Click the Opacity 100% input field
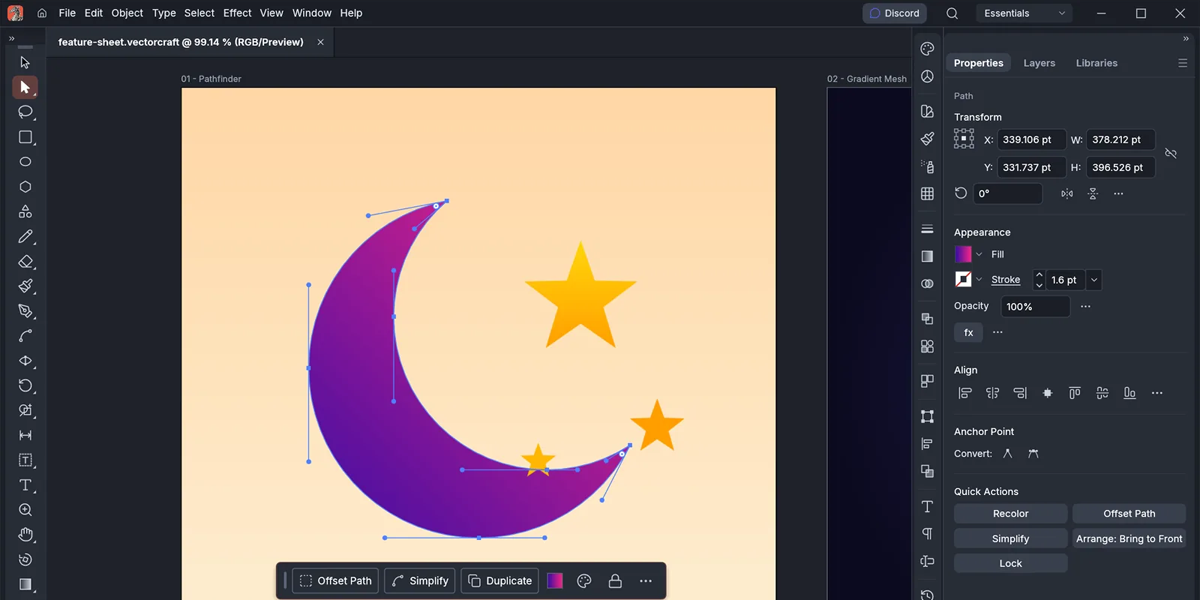Screen dimensions: 1200x600 [x=1035, y=306]
